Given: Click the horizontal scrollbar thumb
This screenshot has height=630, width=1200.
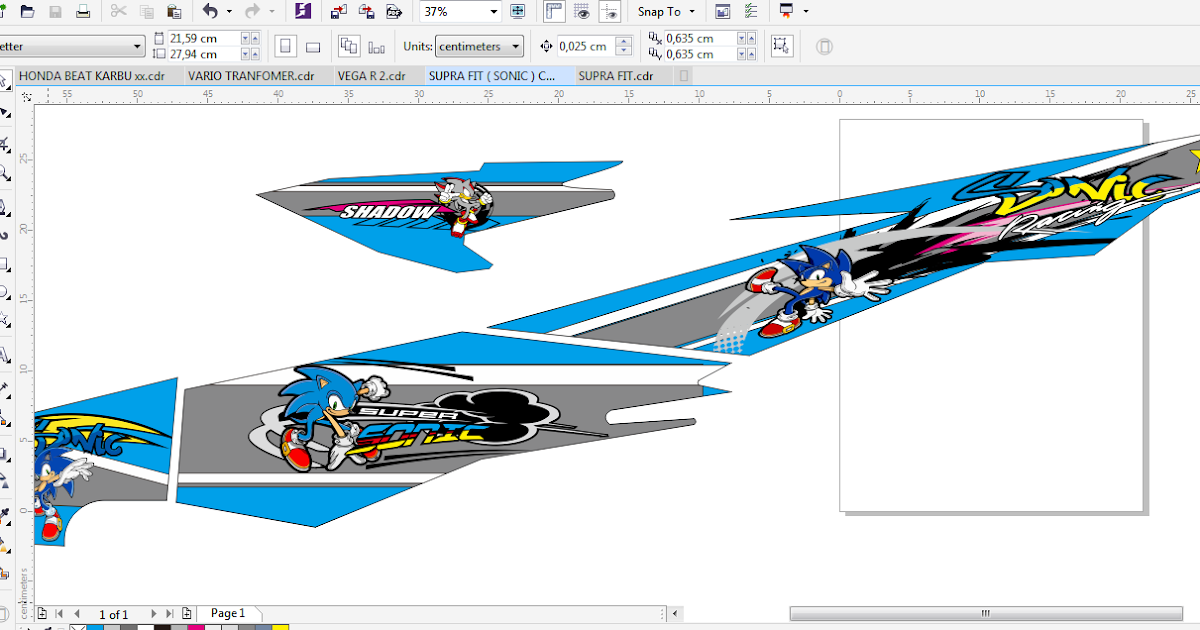Looking at the screenshot, I should 985,613.
